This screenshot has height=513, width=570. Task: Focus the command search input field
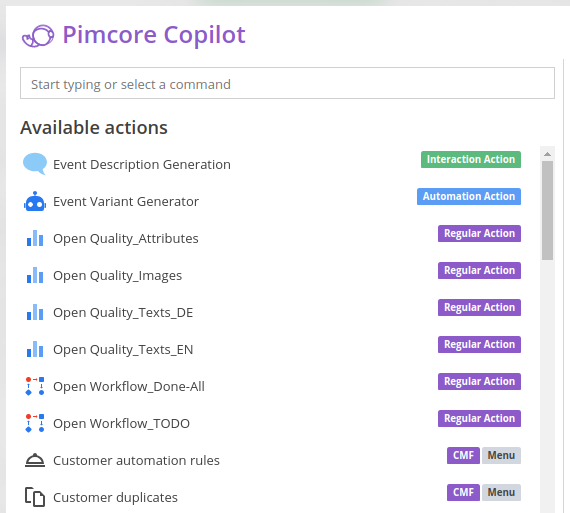[x=287, y=83]
